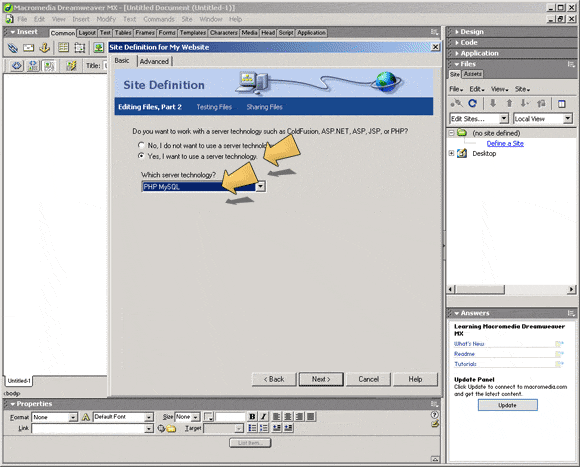Click the Update button in Answers panel

point(508,405)
